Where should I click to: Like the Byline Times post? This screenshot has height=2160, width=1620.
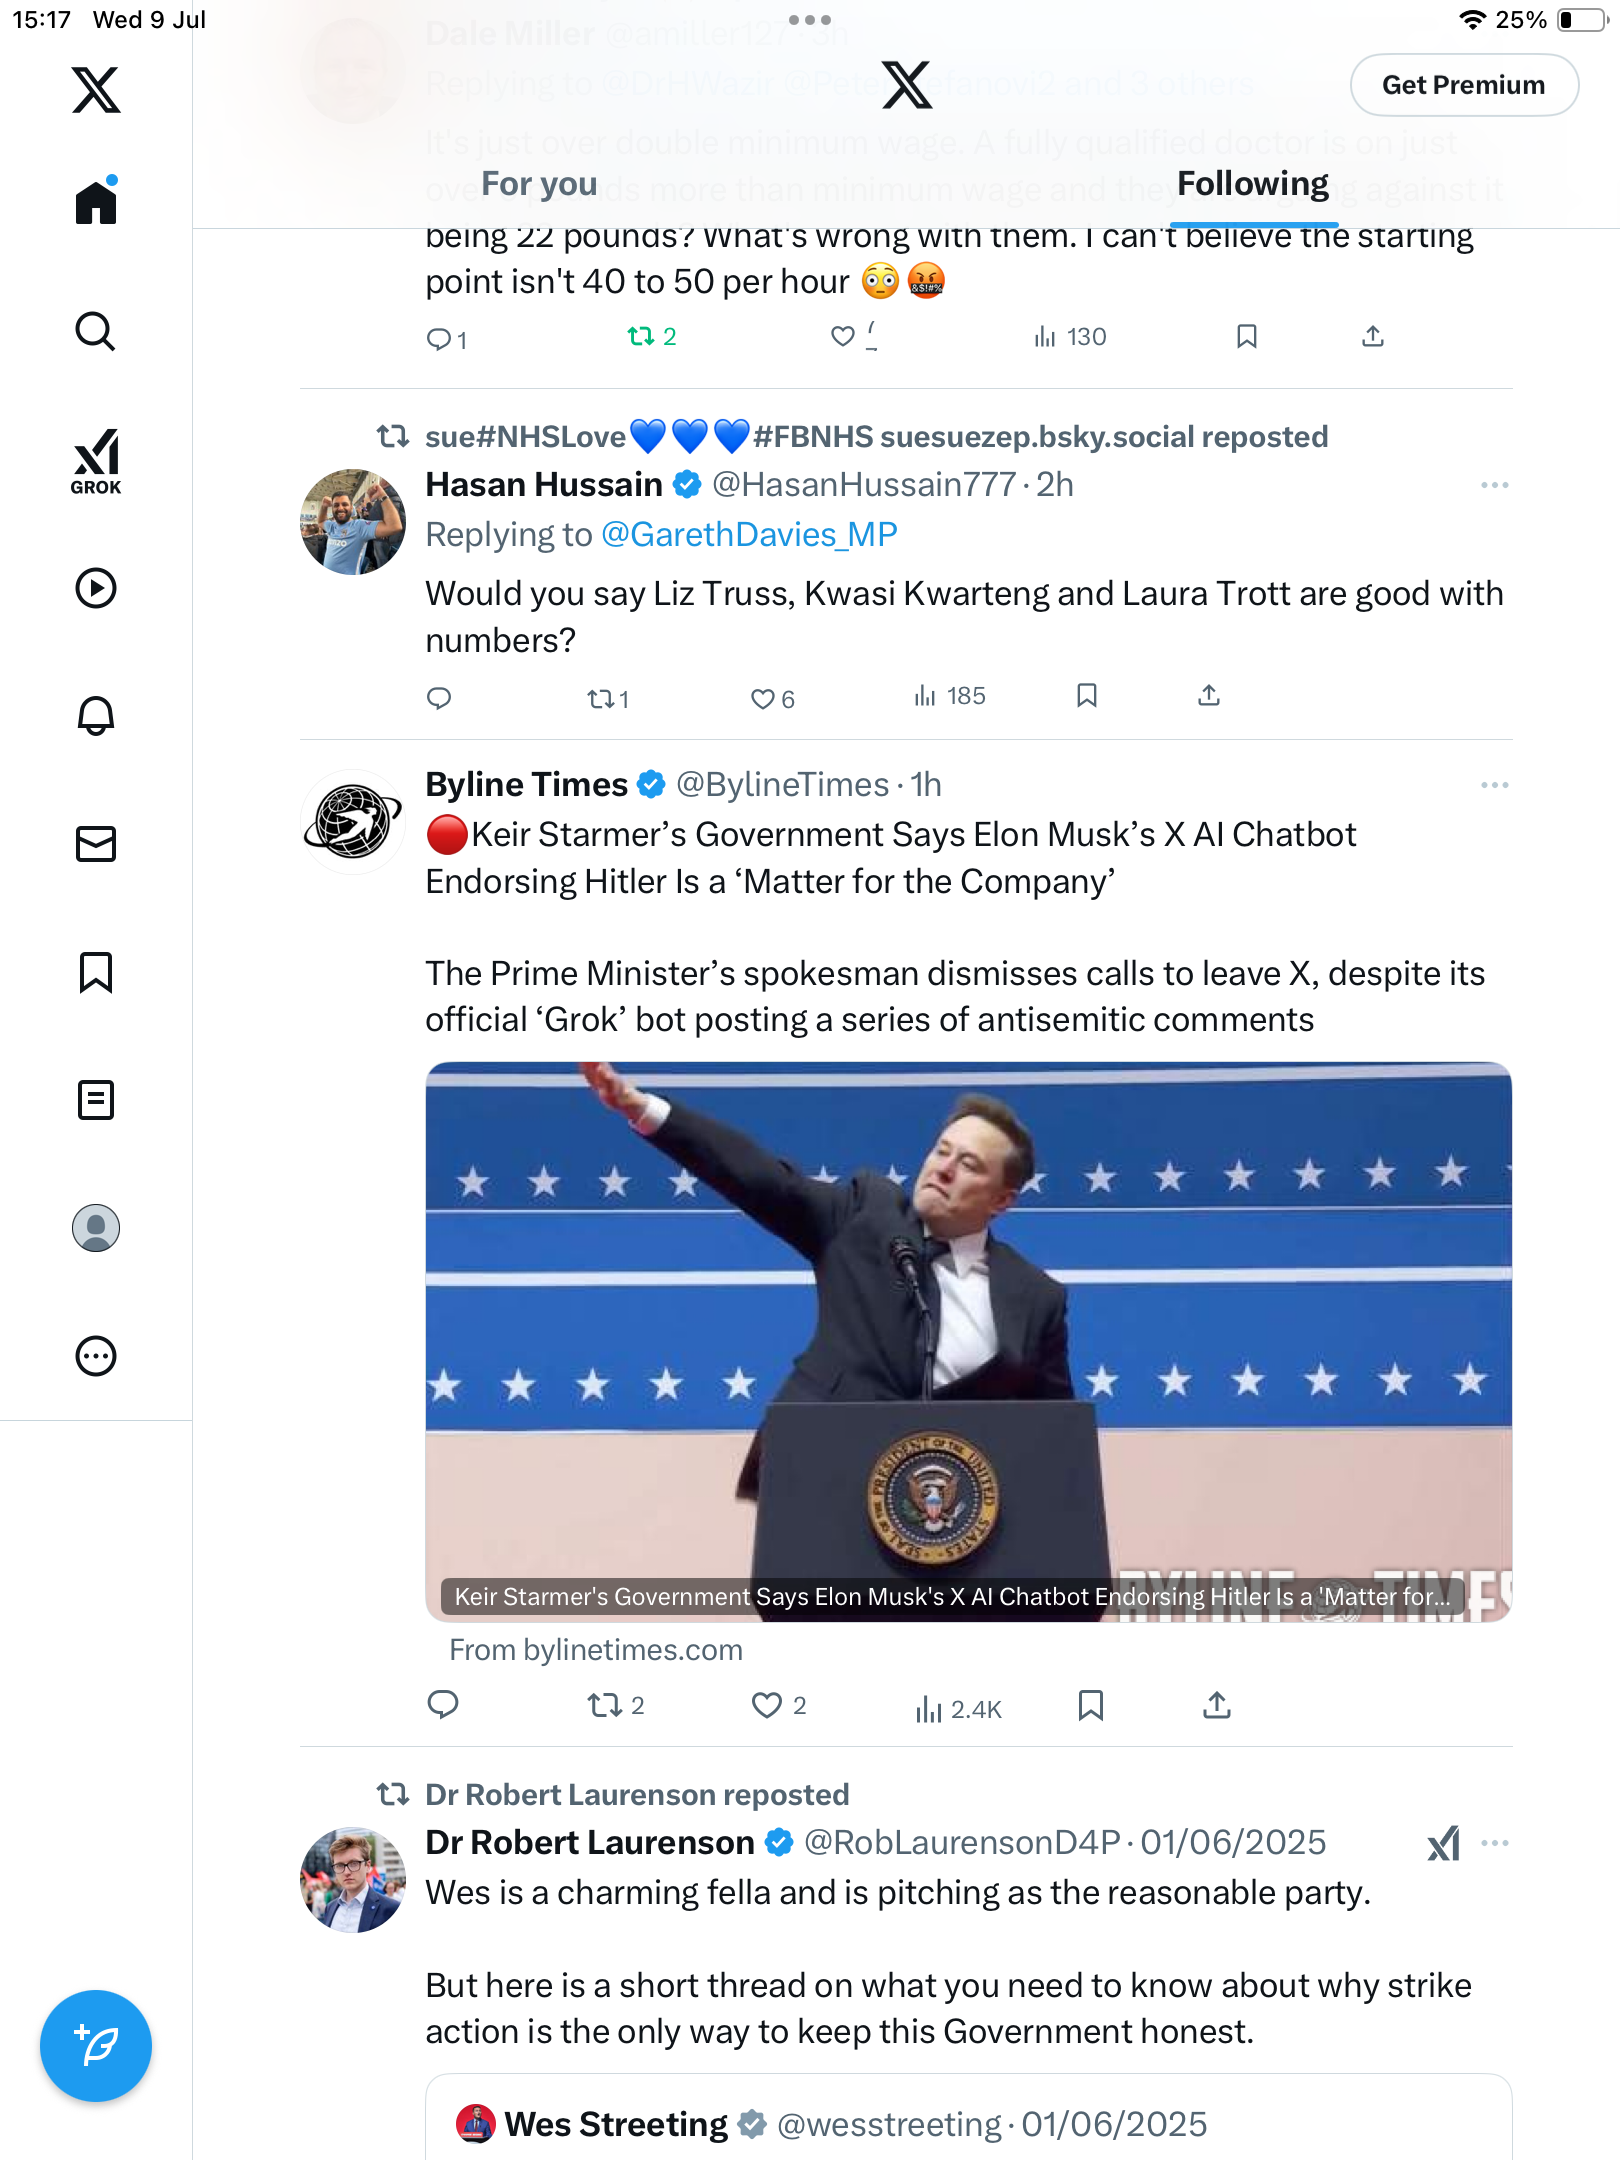click(x=778, y=1705)
